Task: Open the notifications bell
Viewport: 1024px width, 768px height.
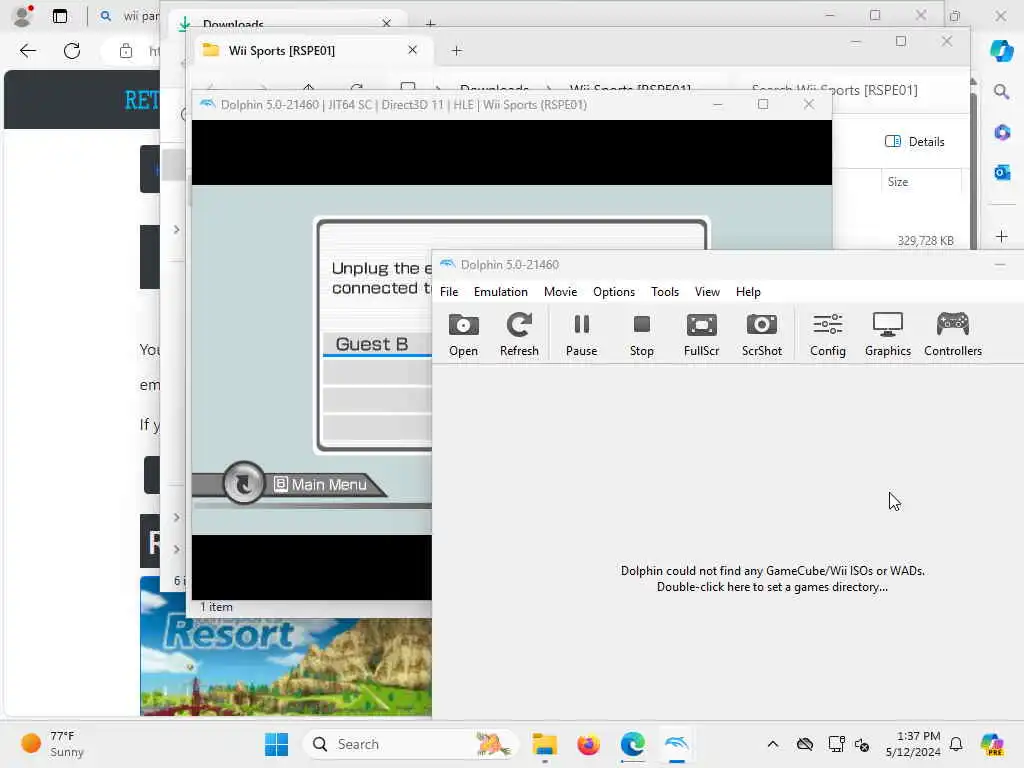Action: point(956,744)
